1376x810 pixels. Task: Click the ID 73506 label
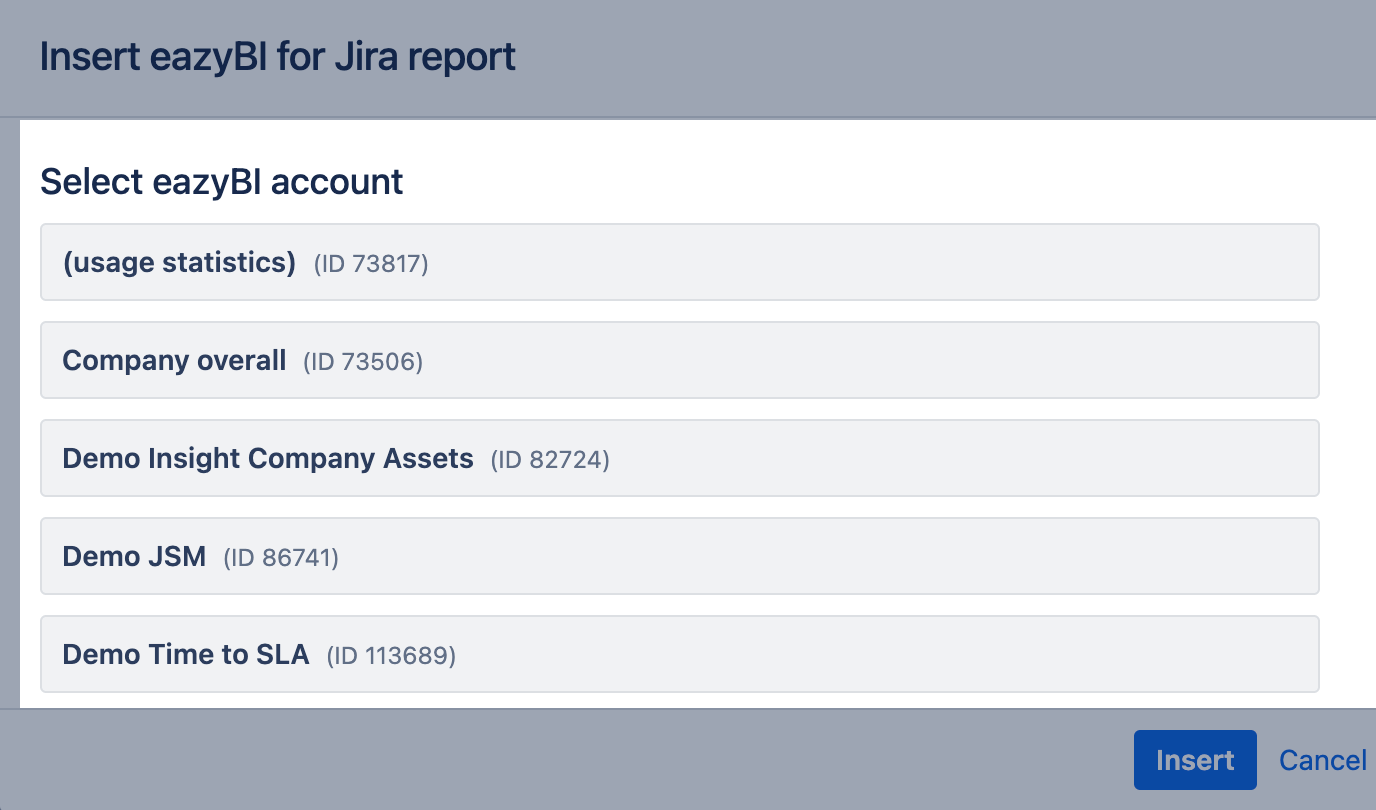coord(363,362)
